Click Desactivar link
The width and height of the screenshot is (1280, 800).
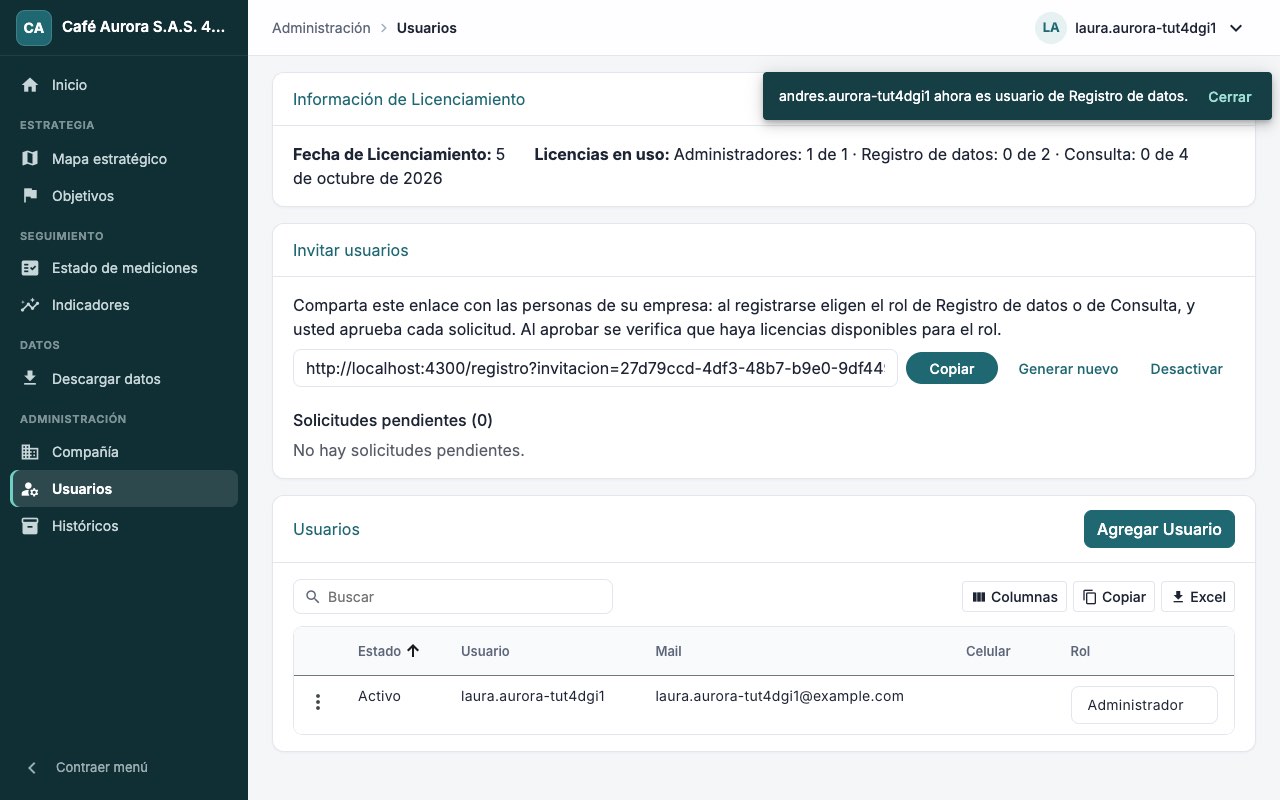pyautogui.click(x=1187, y=369)
